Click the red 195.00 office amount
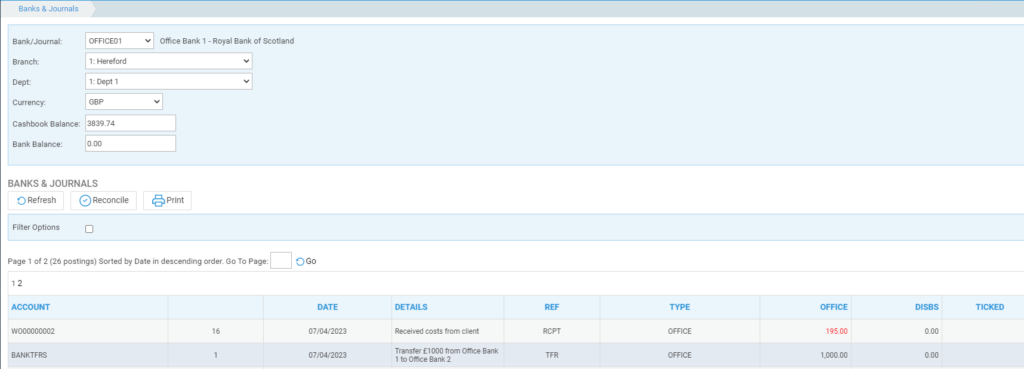Viewport: 1024px width, 369px height. [837, 331]
